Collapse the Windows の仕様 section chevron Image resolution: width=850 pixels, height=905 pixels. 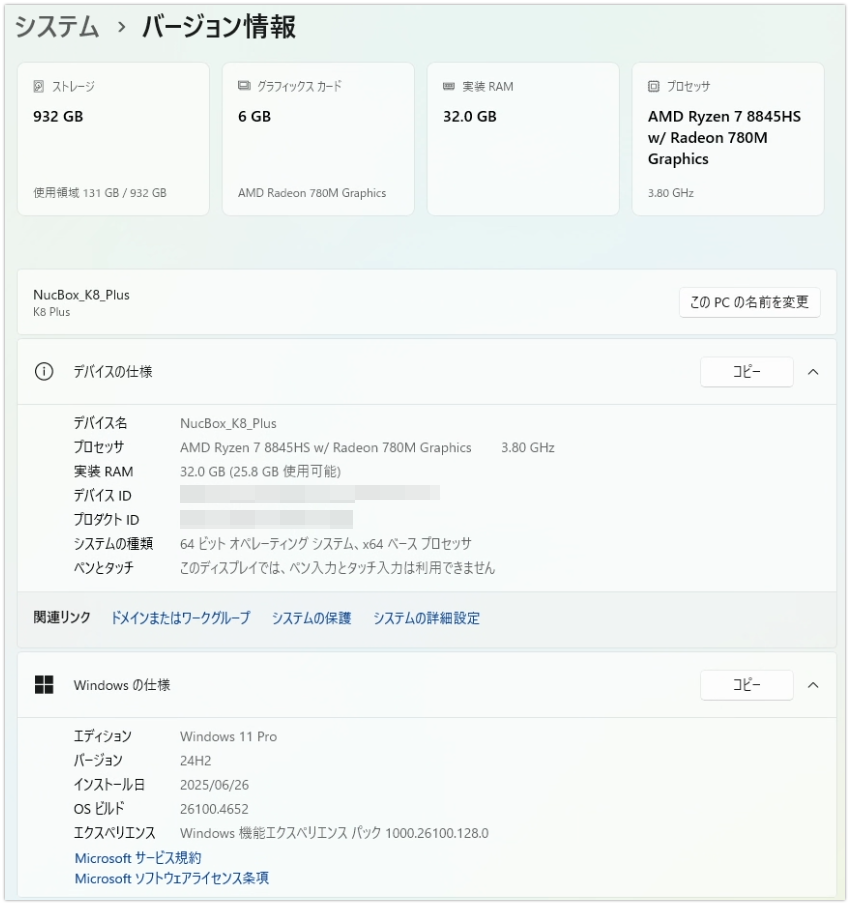[x=813, y=685]
